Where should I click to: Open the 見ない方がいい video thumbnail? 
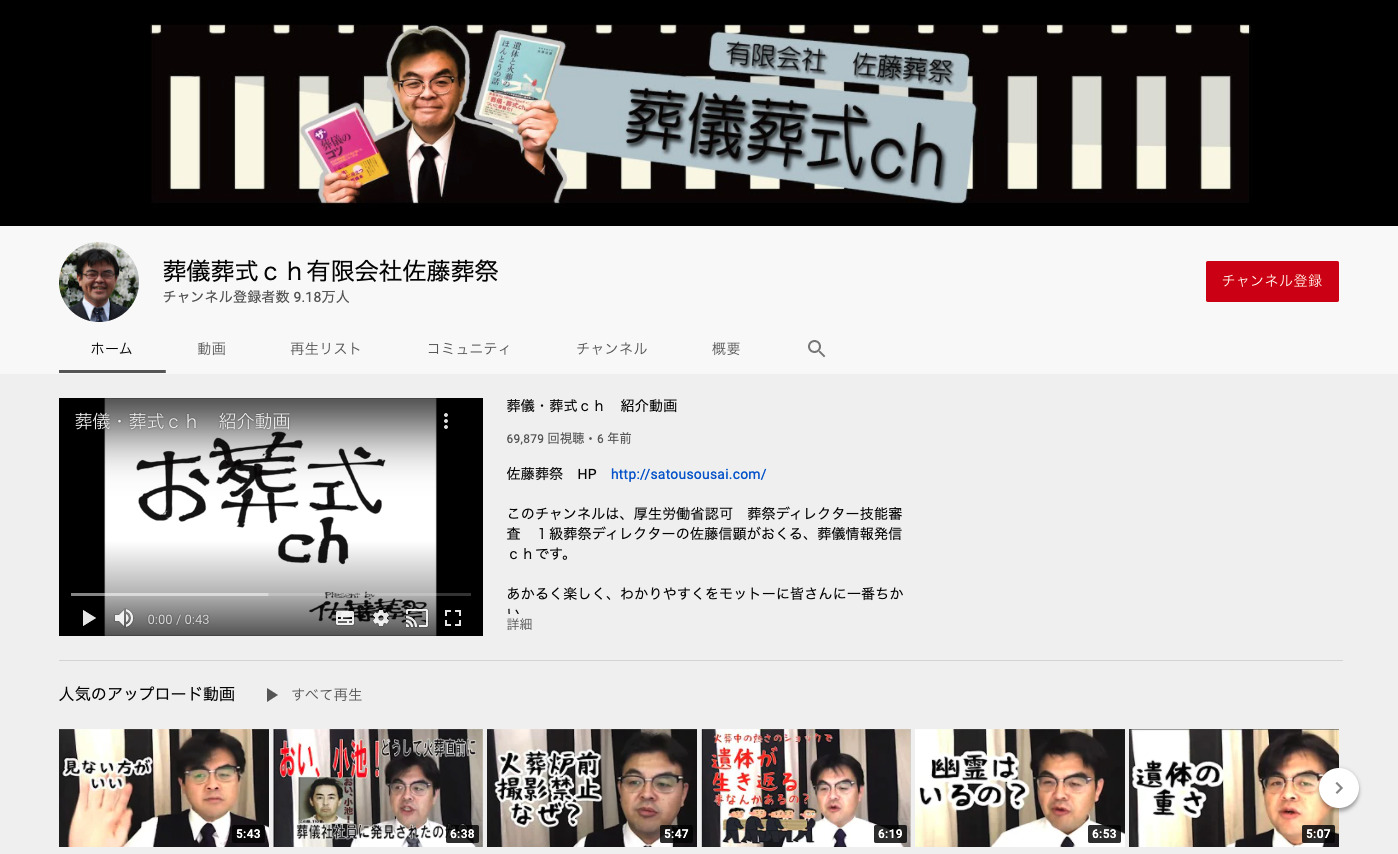pos(164,788)
